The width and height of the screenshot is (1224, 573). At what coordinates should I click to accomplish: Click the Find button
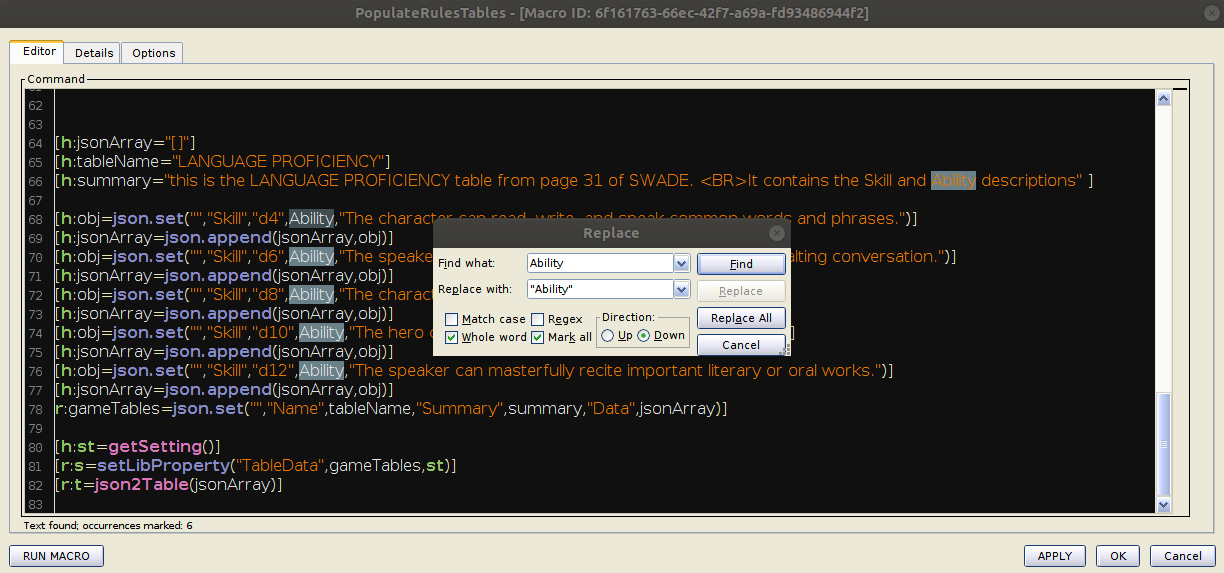tap(741, 264)
